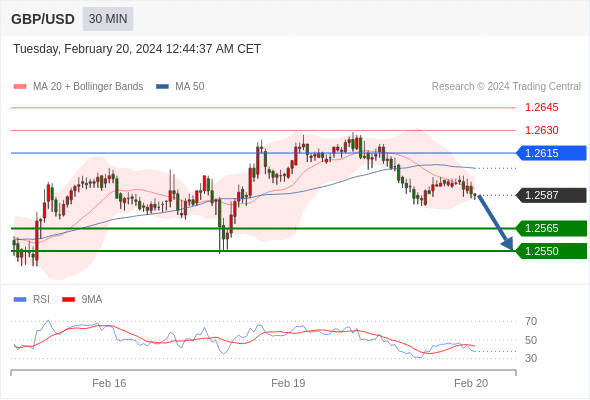
Task: Click the RSI 70 level label
Action: coord(531,321)
